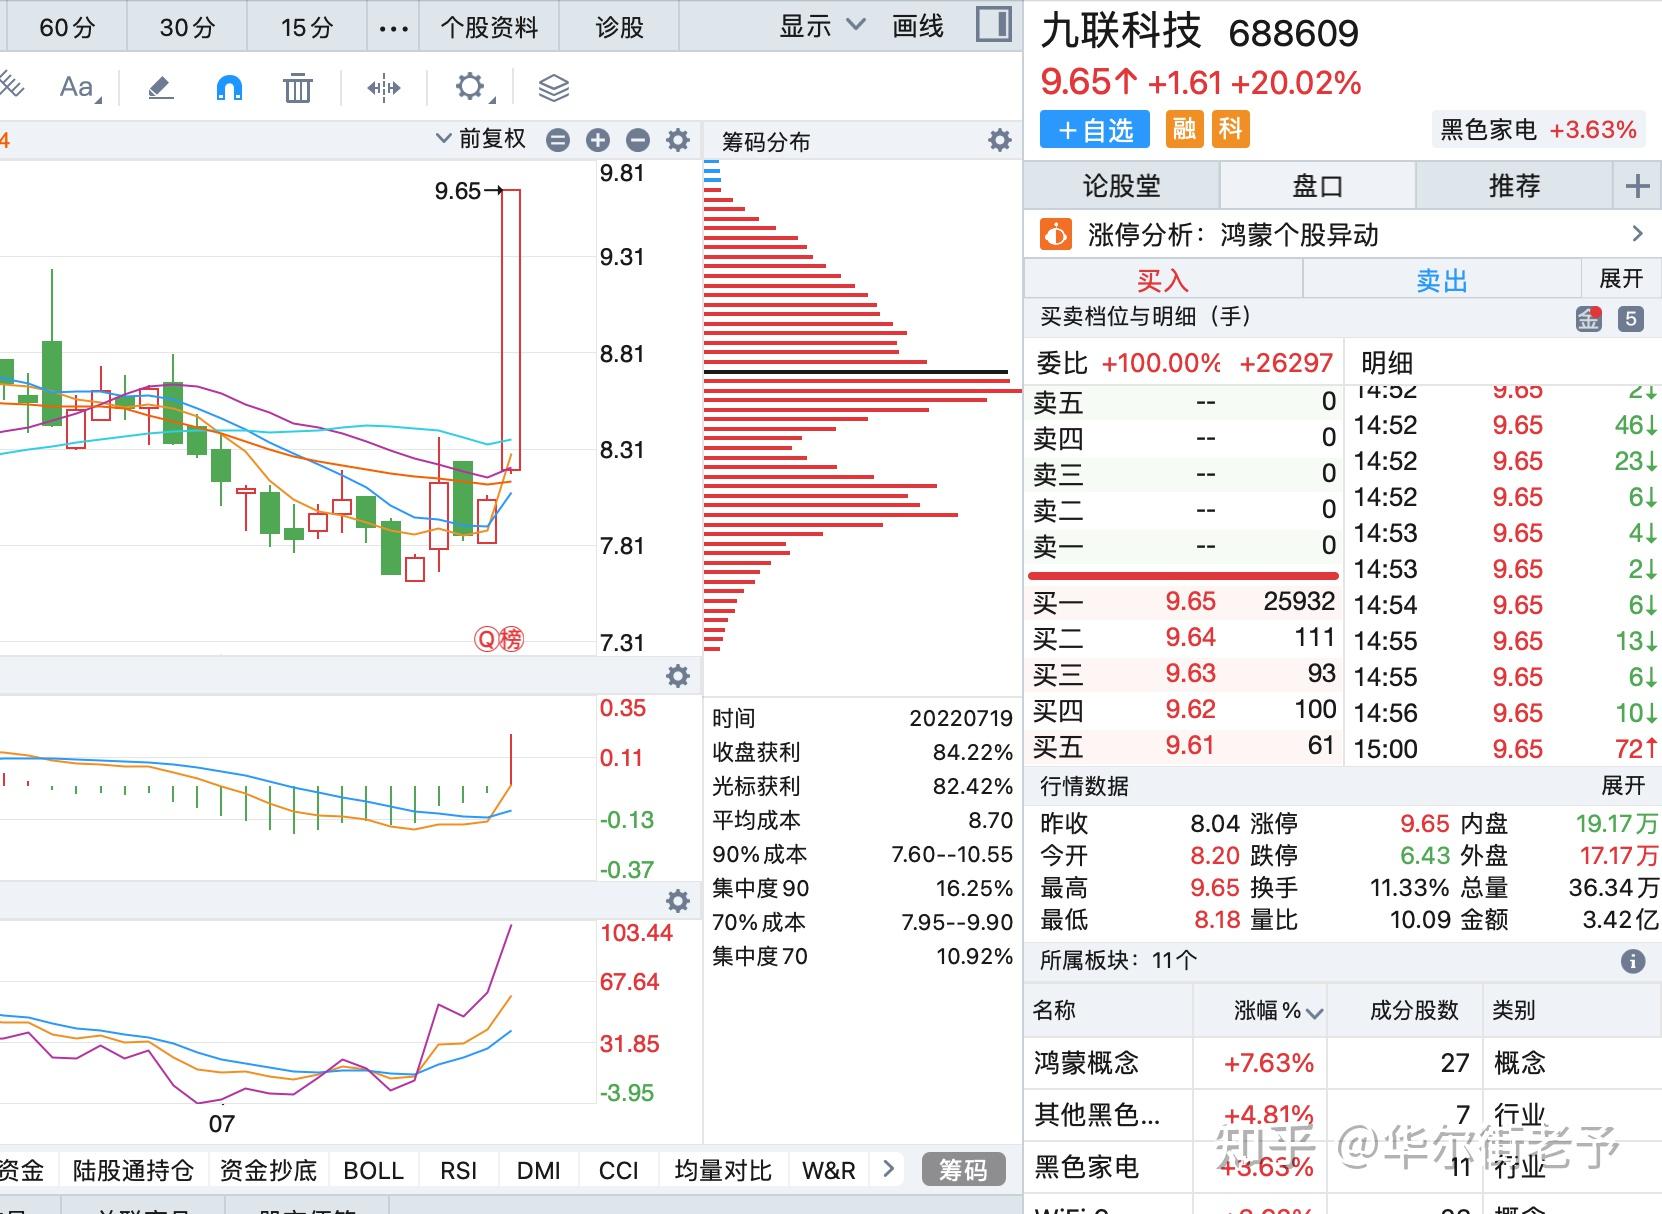Click the plus zoom-in icon on chart header

click(x=598, y=140)
